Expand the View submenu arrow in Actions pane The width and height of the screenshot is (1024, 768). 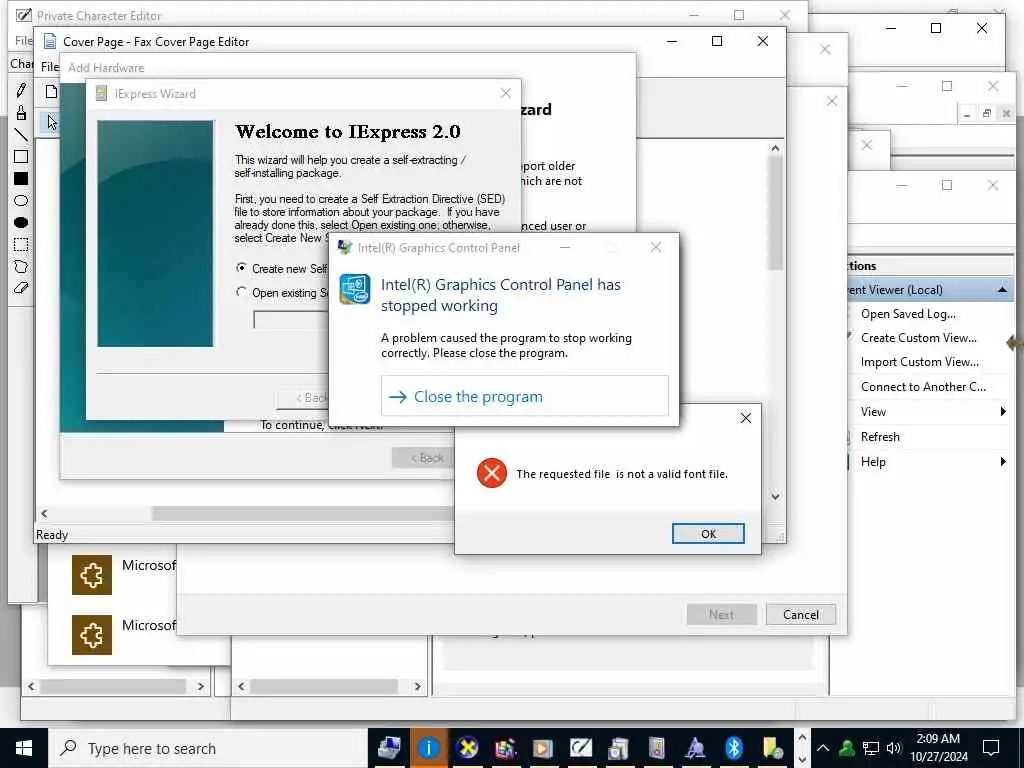(1003, 411)
